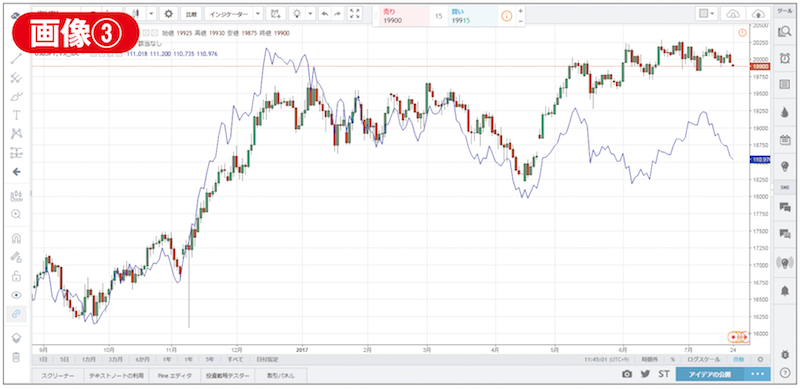Toggle 時間外 extended hours
The width and height of the screenshot is (800, 389).
650,359
